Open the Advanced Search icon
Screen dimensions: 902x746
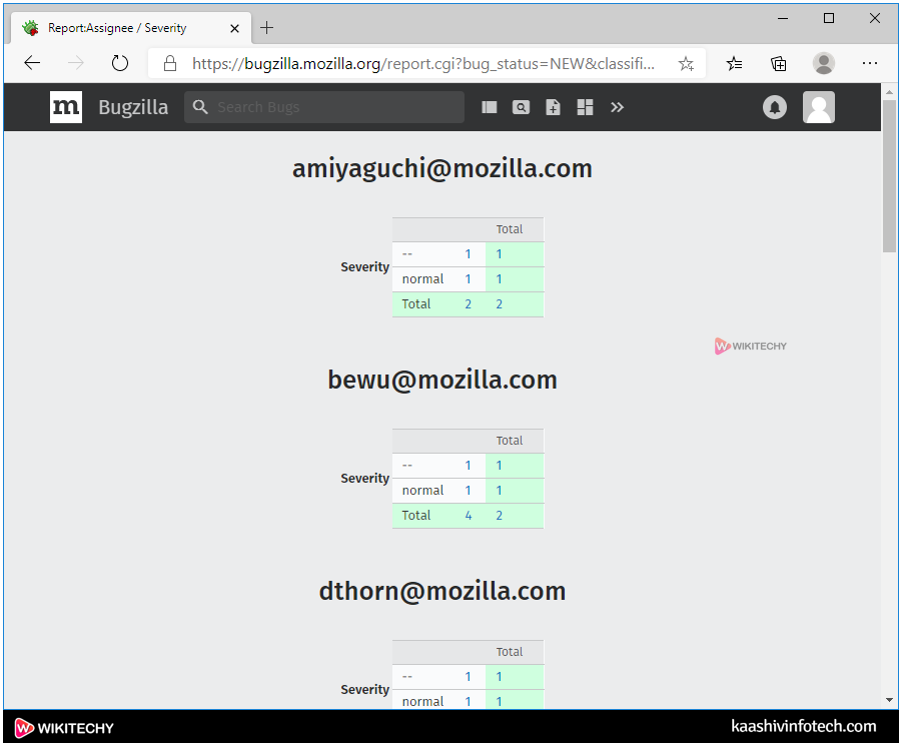pos(521,107)
